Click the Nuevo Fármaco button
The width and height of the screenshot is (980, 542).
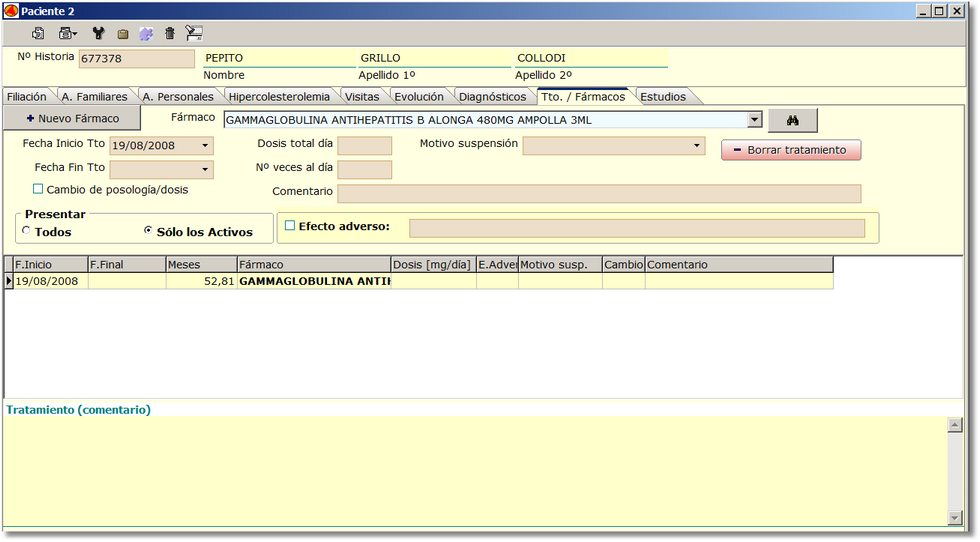72,118
